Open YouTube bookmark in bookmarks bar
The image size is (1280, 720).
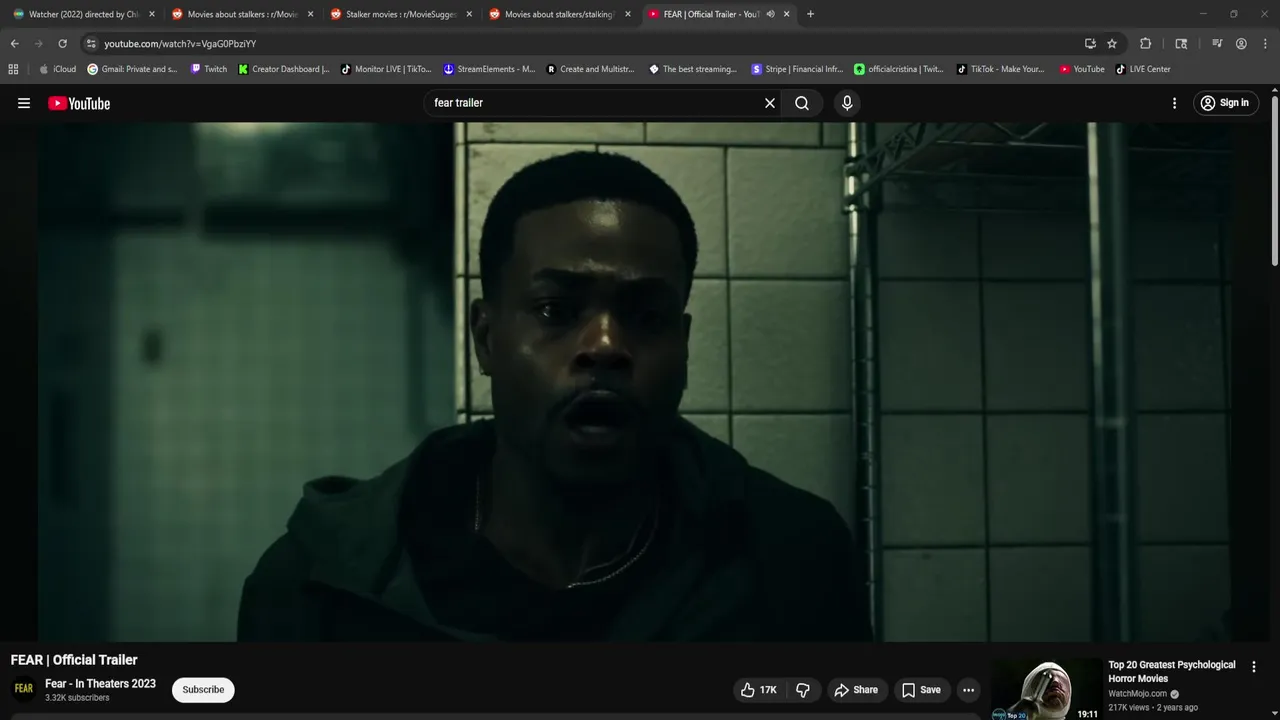click(1082, 69)
